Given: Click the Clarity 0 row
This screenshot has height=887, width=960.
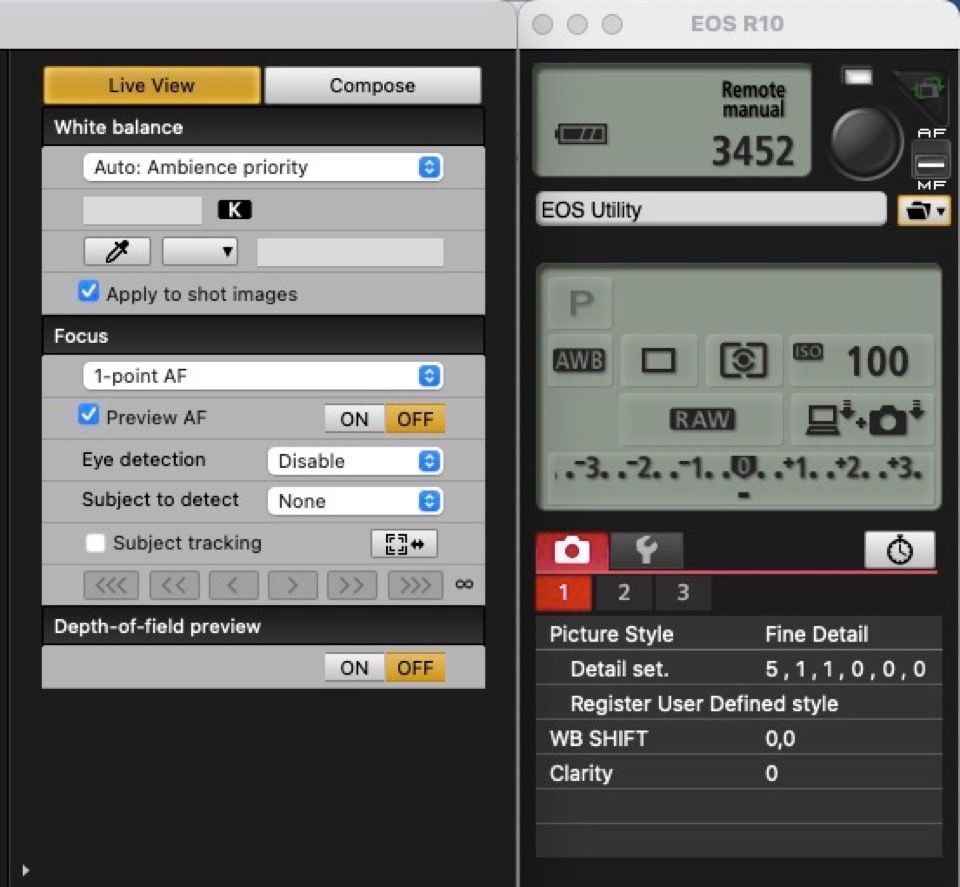Looking at the screenshot, I should click(x=739, y=774).
